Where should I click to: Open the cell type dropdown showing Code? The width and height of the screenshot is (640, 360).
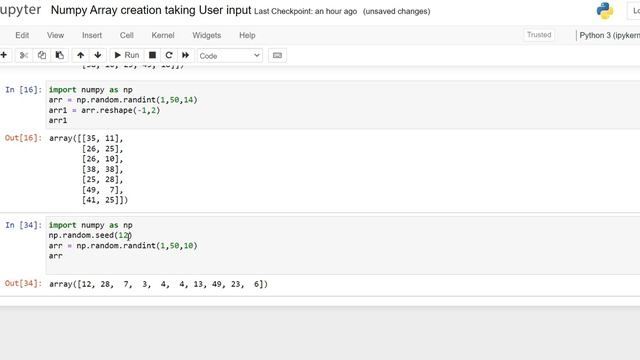[230, 56]
